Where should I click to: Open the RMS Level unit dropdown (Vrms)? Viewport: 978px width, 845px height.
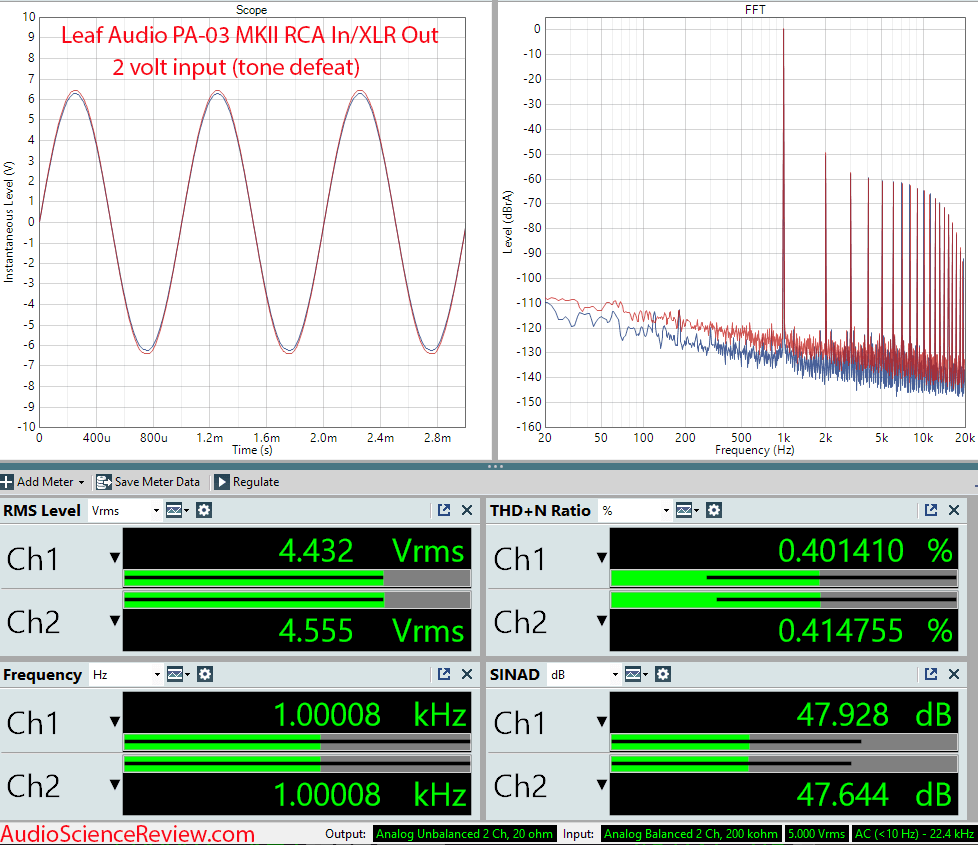click(x=125, y=511)
